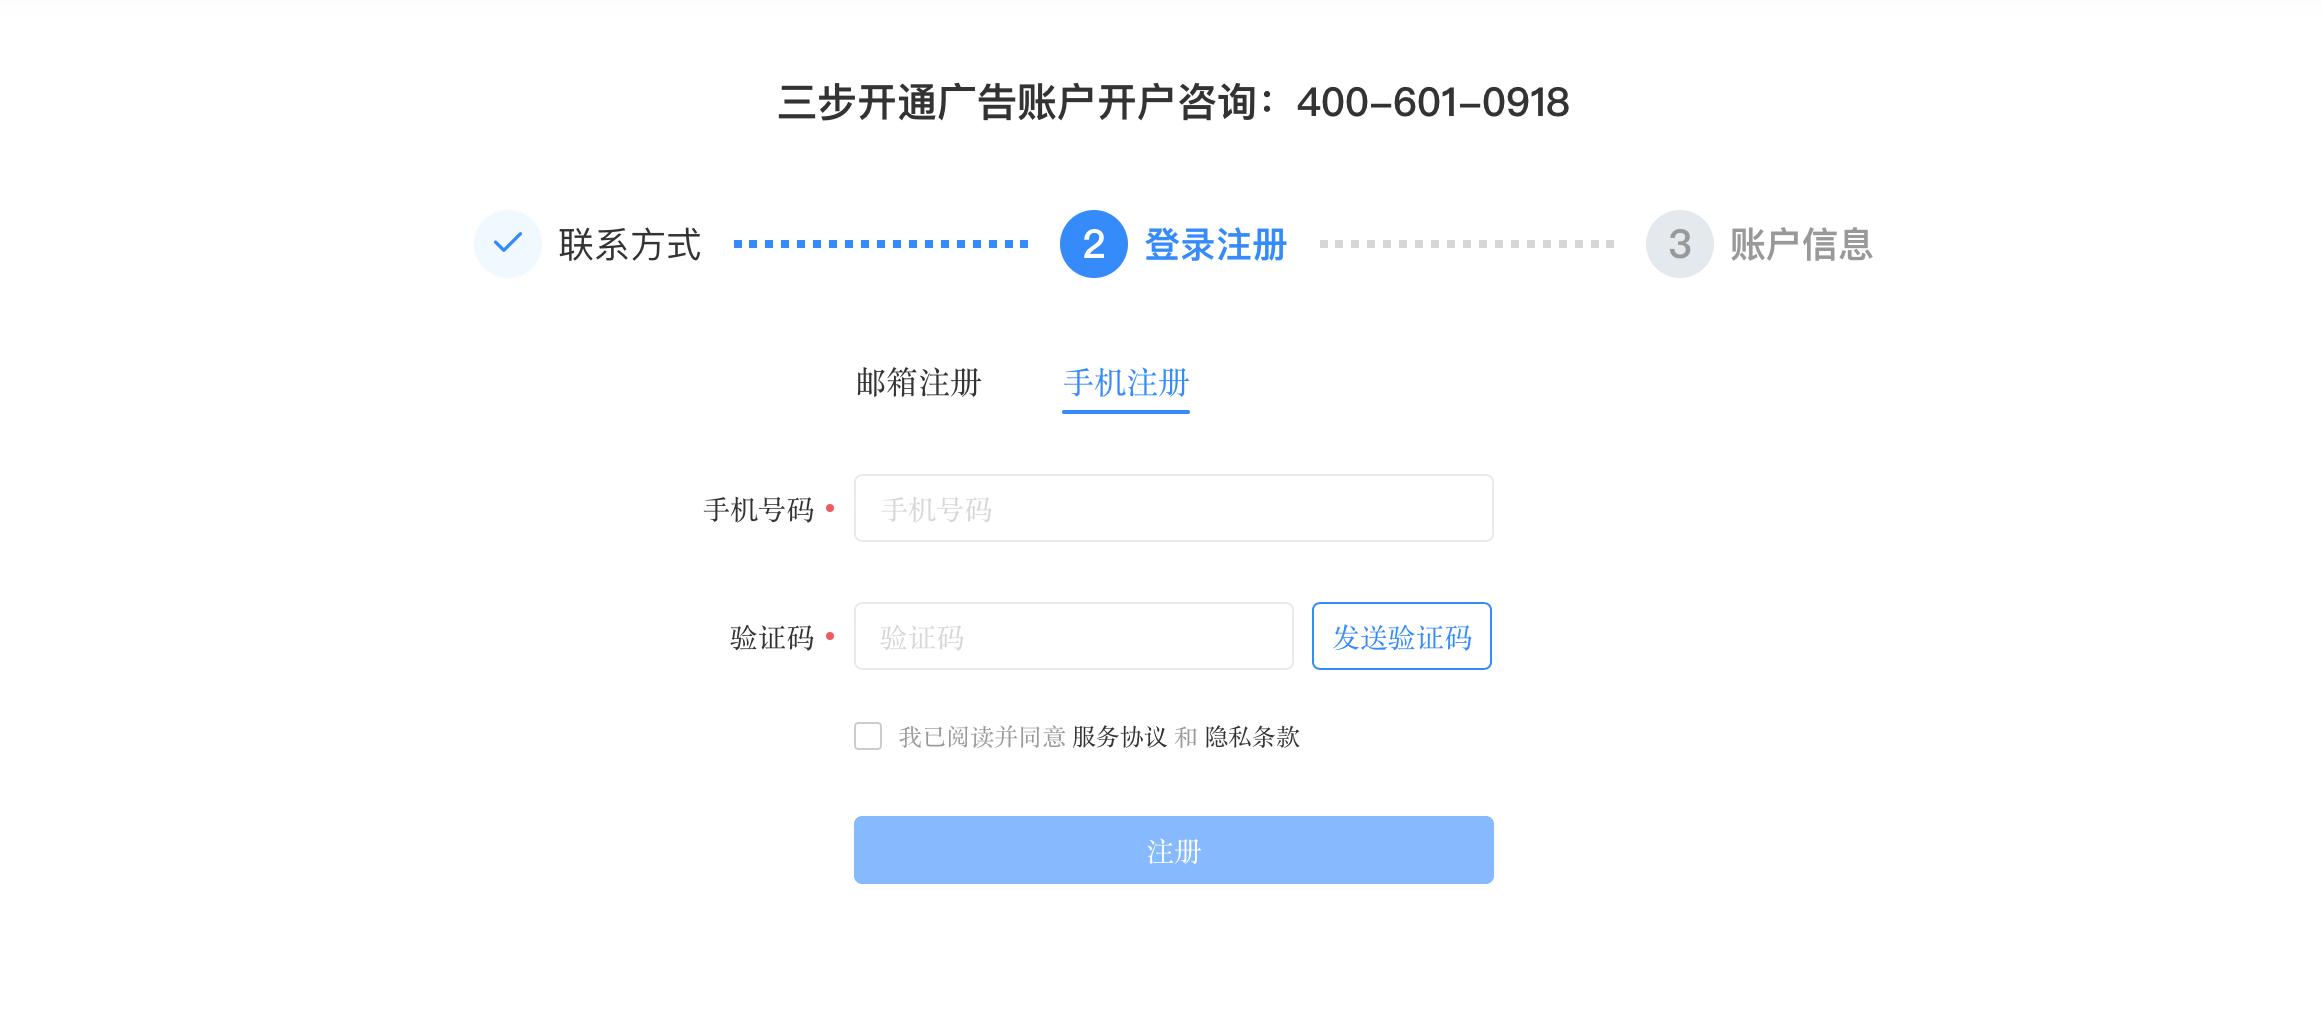The height and width of the screenshot is (1014, 2322).
Task: Click the hotline number 400-601-0918
Action: (x=1434, y=101)
